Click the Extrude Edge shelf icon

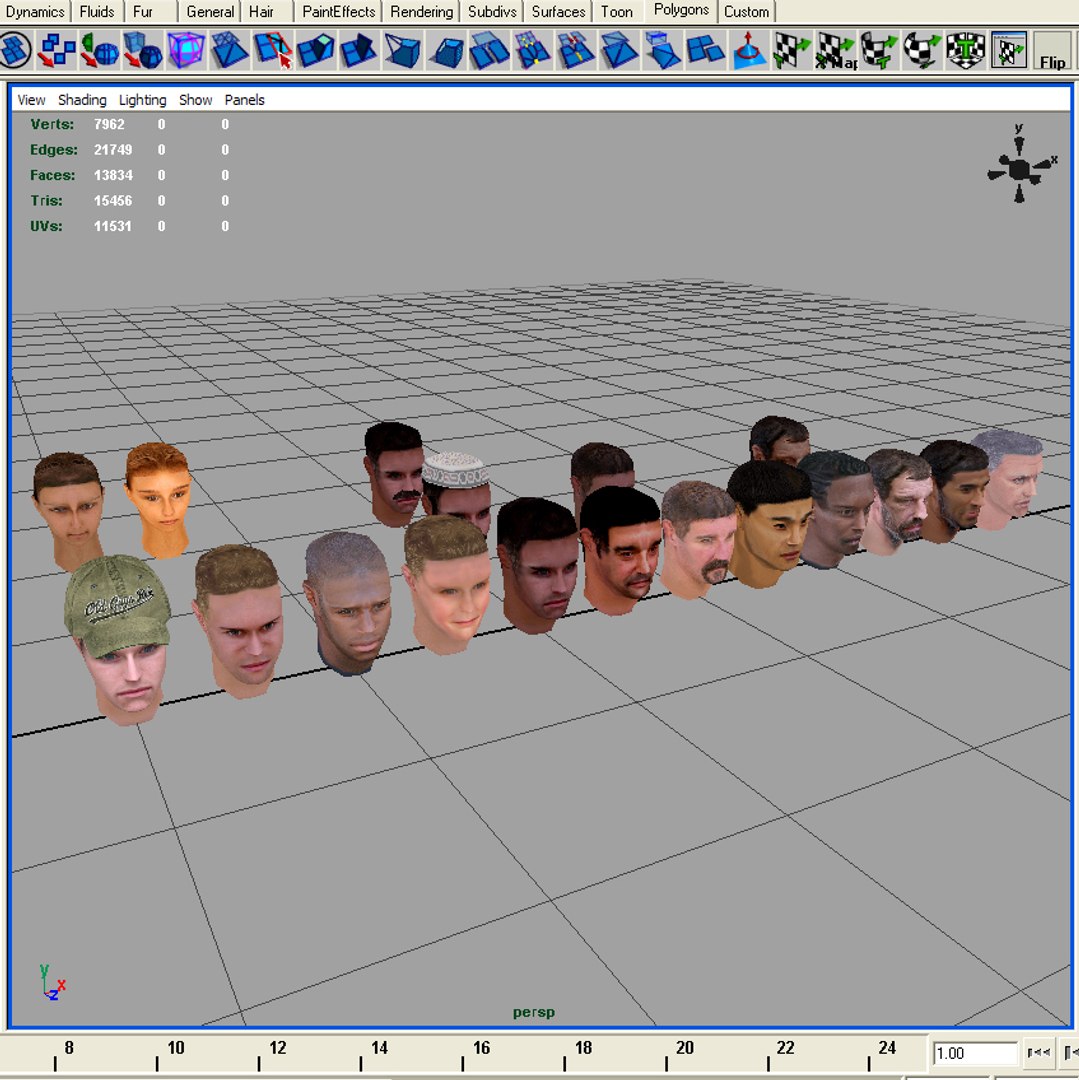[x=359, y=50]
